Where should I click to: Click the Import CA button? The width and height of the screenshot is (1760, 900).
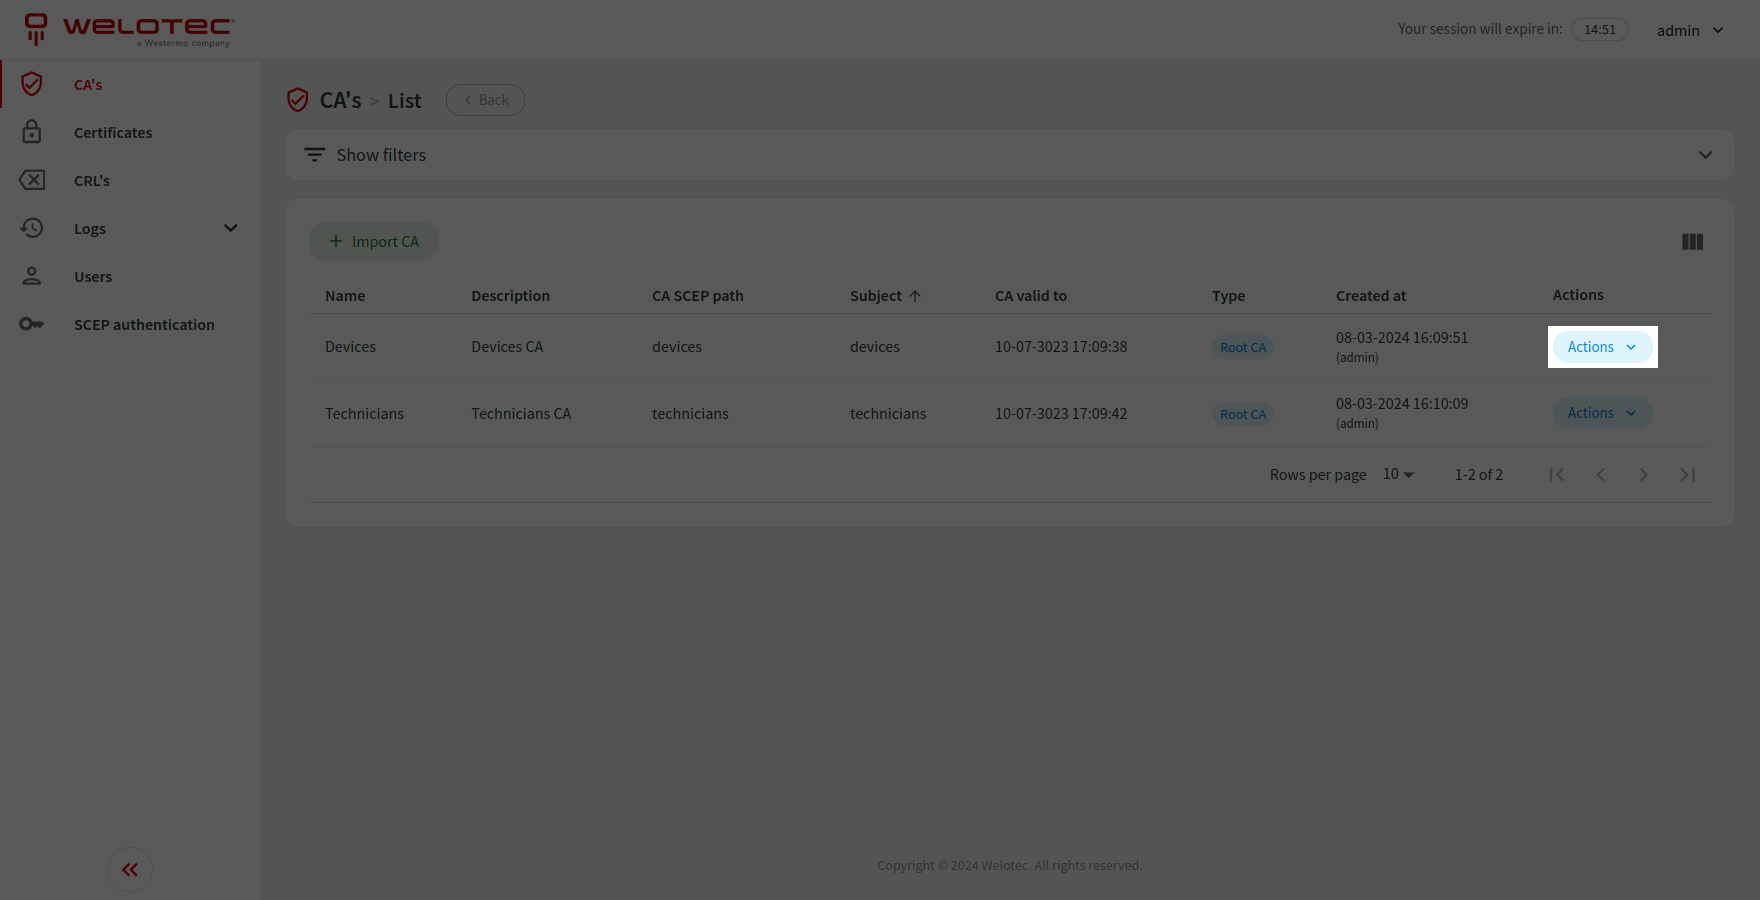(x=374, y=241)
